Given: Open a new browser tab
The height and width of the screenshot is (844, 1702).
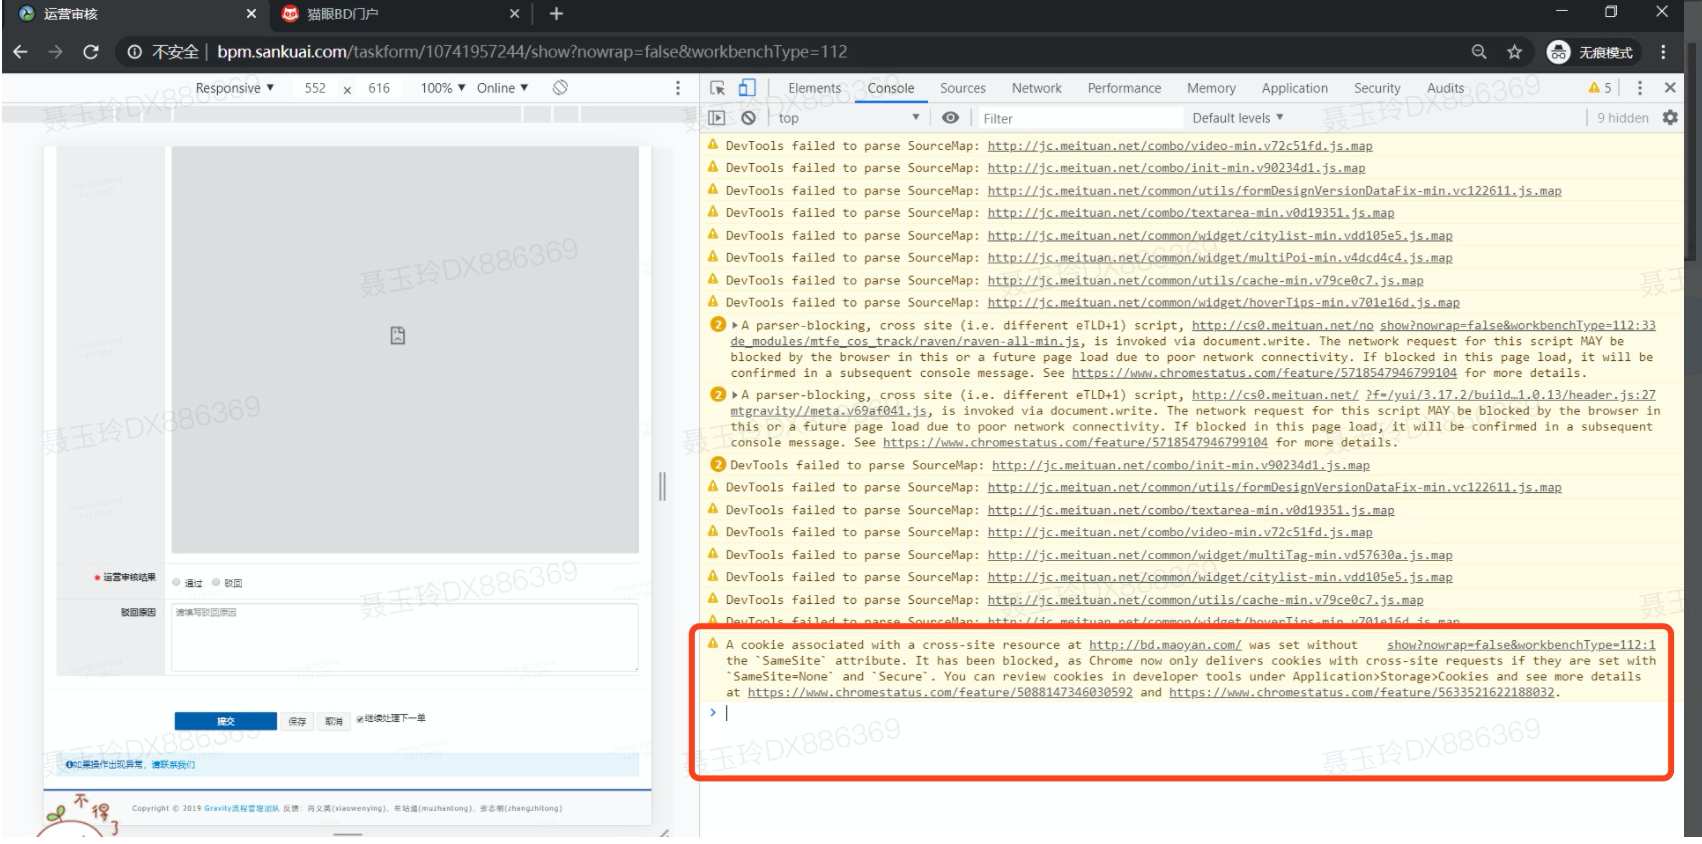Looking at the screenshot, I should (x=556, y=14).
